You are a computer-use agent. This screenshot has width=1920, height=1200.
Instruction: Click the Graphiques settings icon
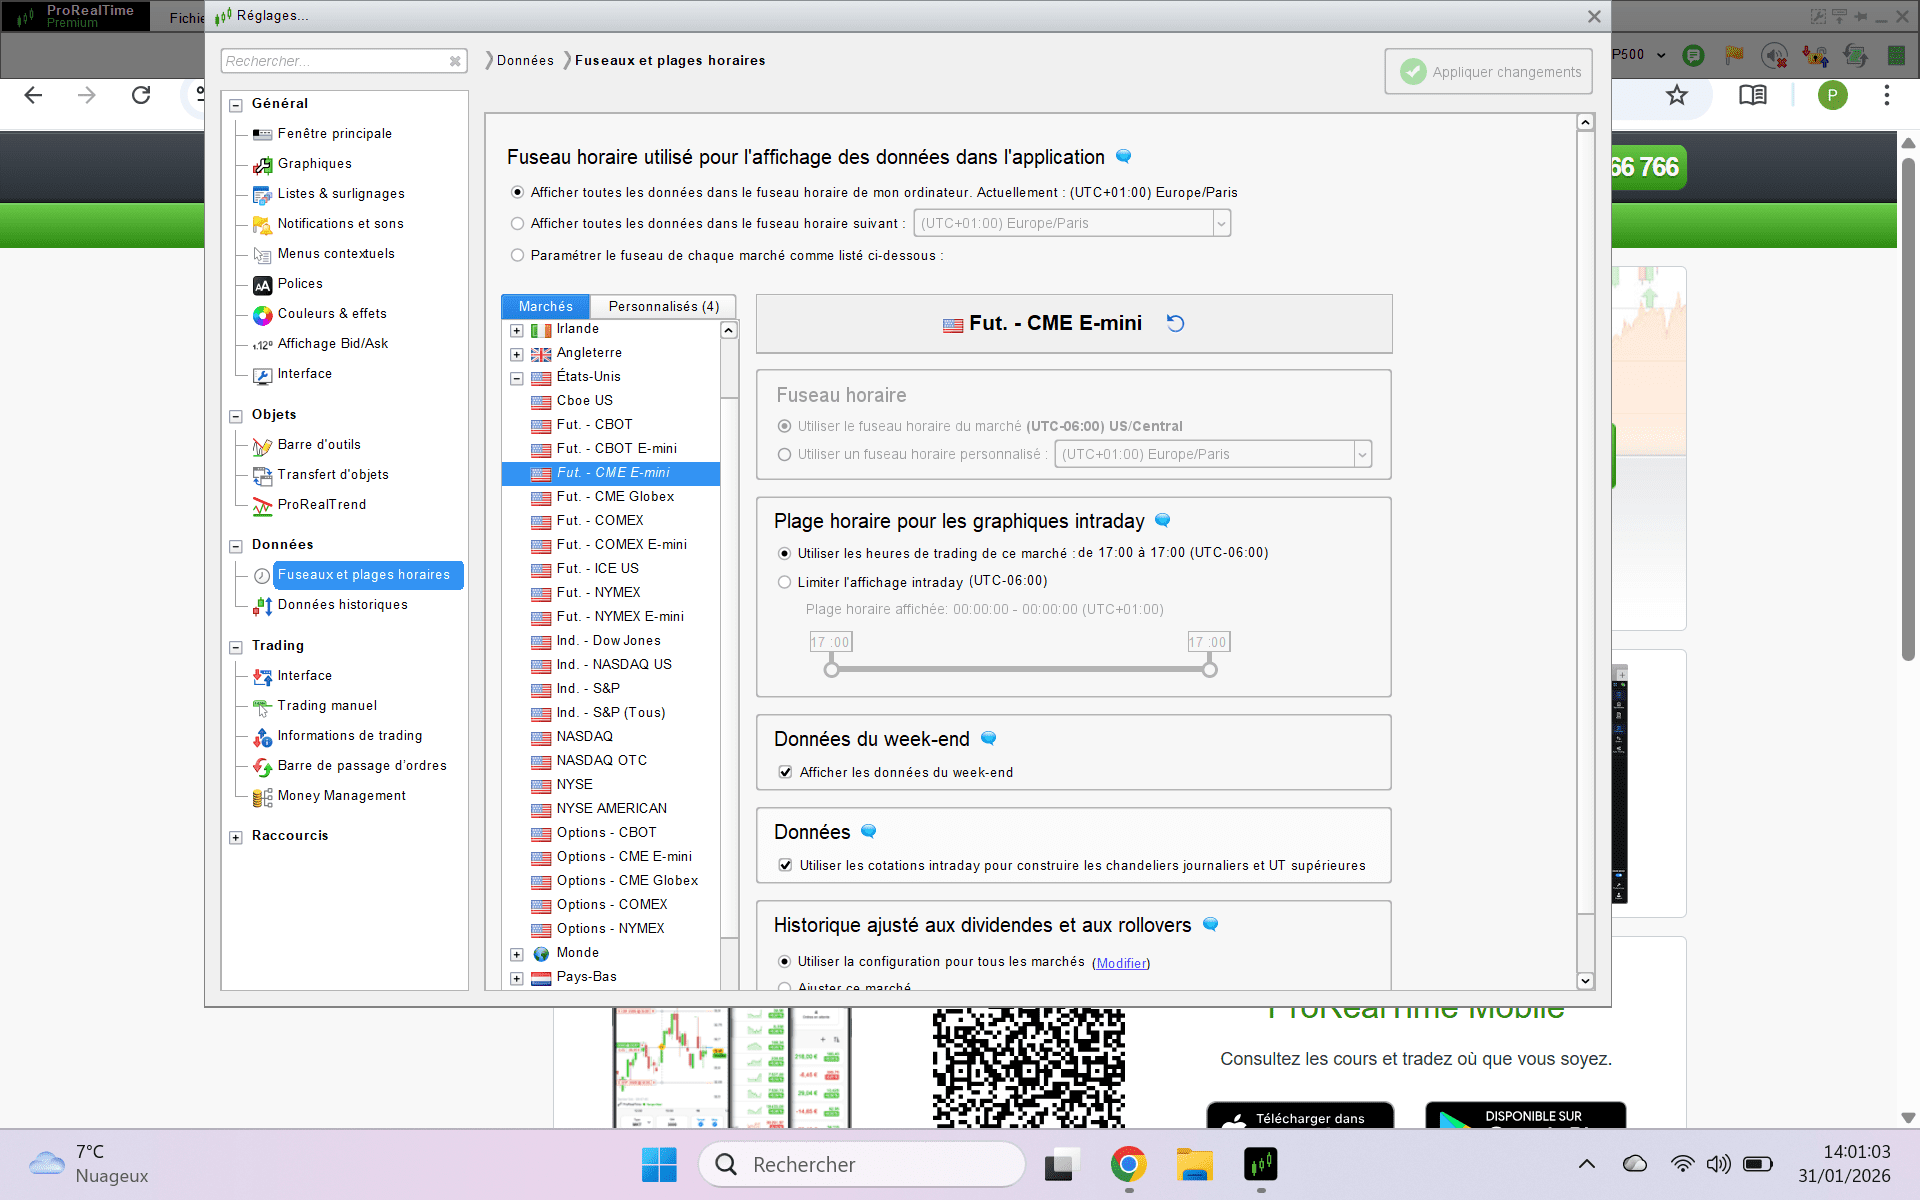coord(262,164)
